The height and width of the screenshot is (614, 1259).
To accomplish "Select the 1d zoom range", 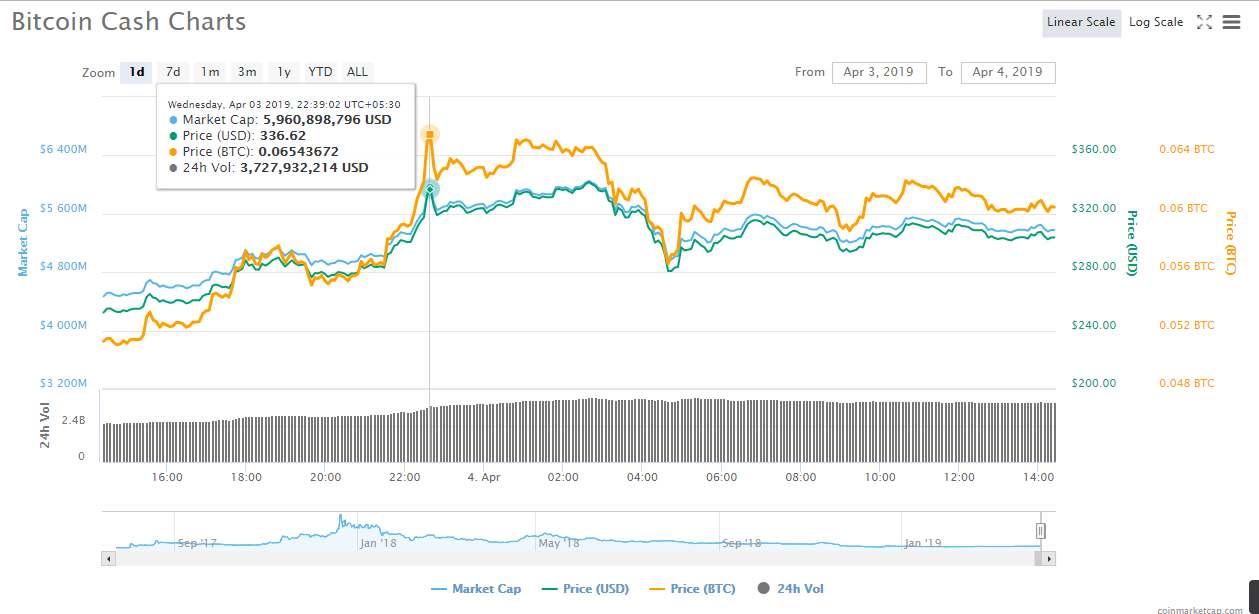I will pyautogui.click(x=136, y=72).
